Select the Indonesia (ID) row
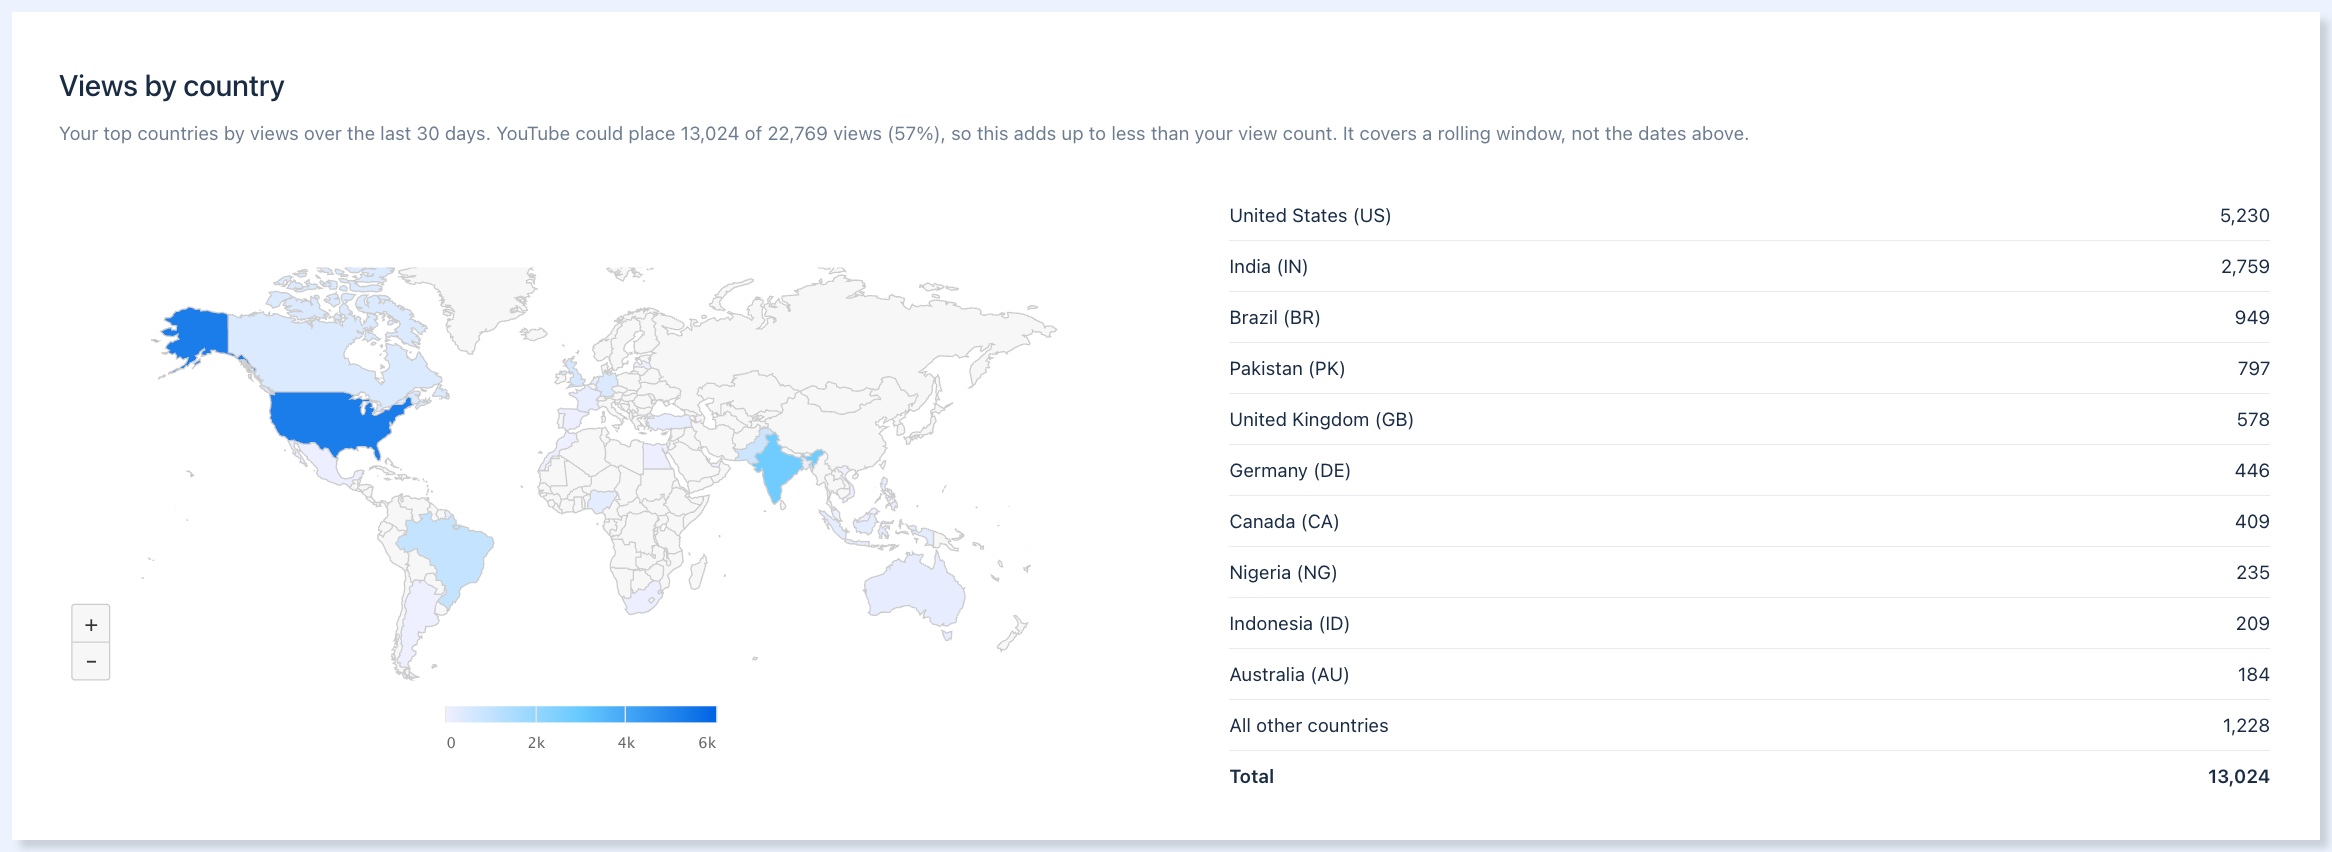This screenshot has height=852, width=2332. [1749, 624]
